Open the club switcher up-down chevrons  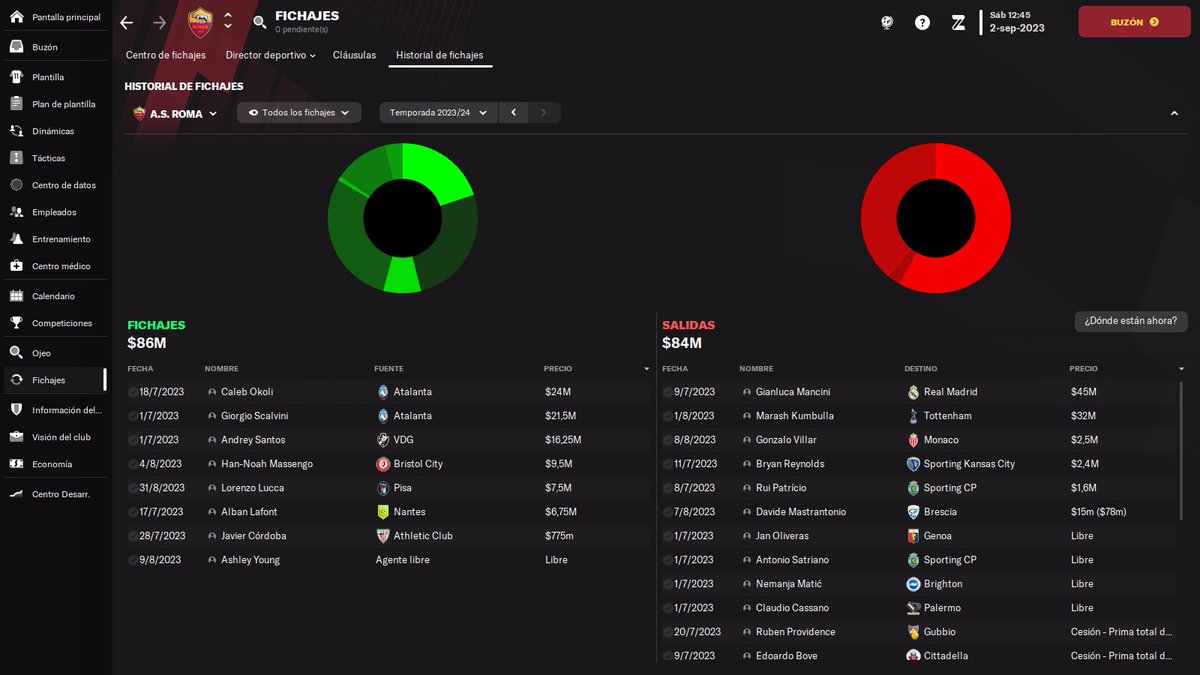228,21
